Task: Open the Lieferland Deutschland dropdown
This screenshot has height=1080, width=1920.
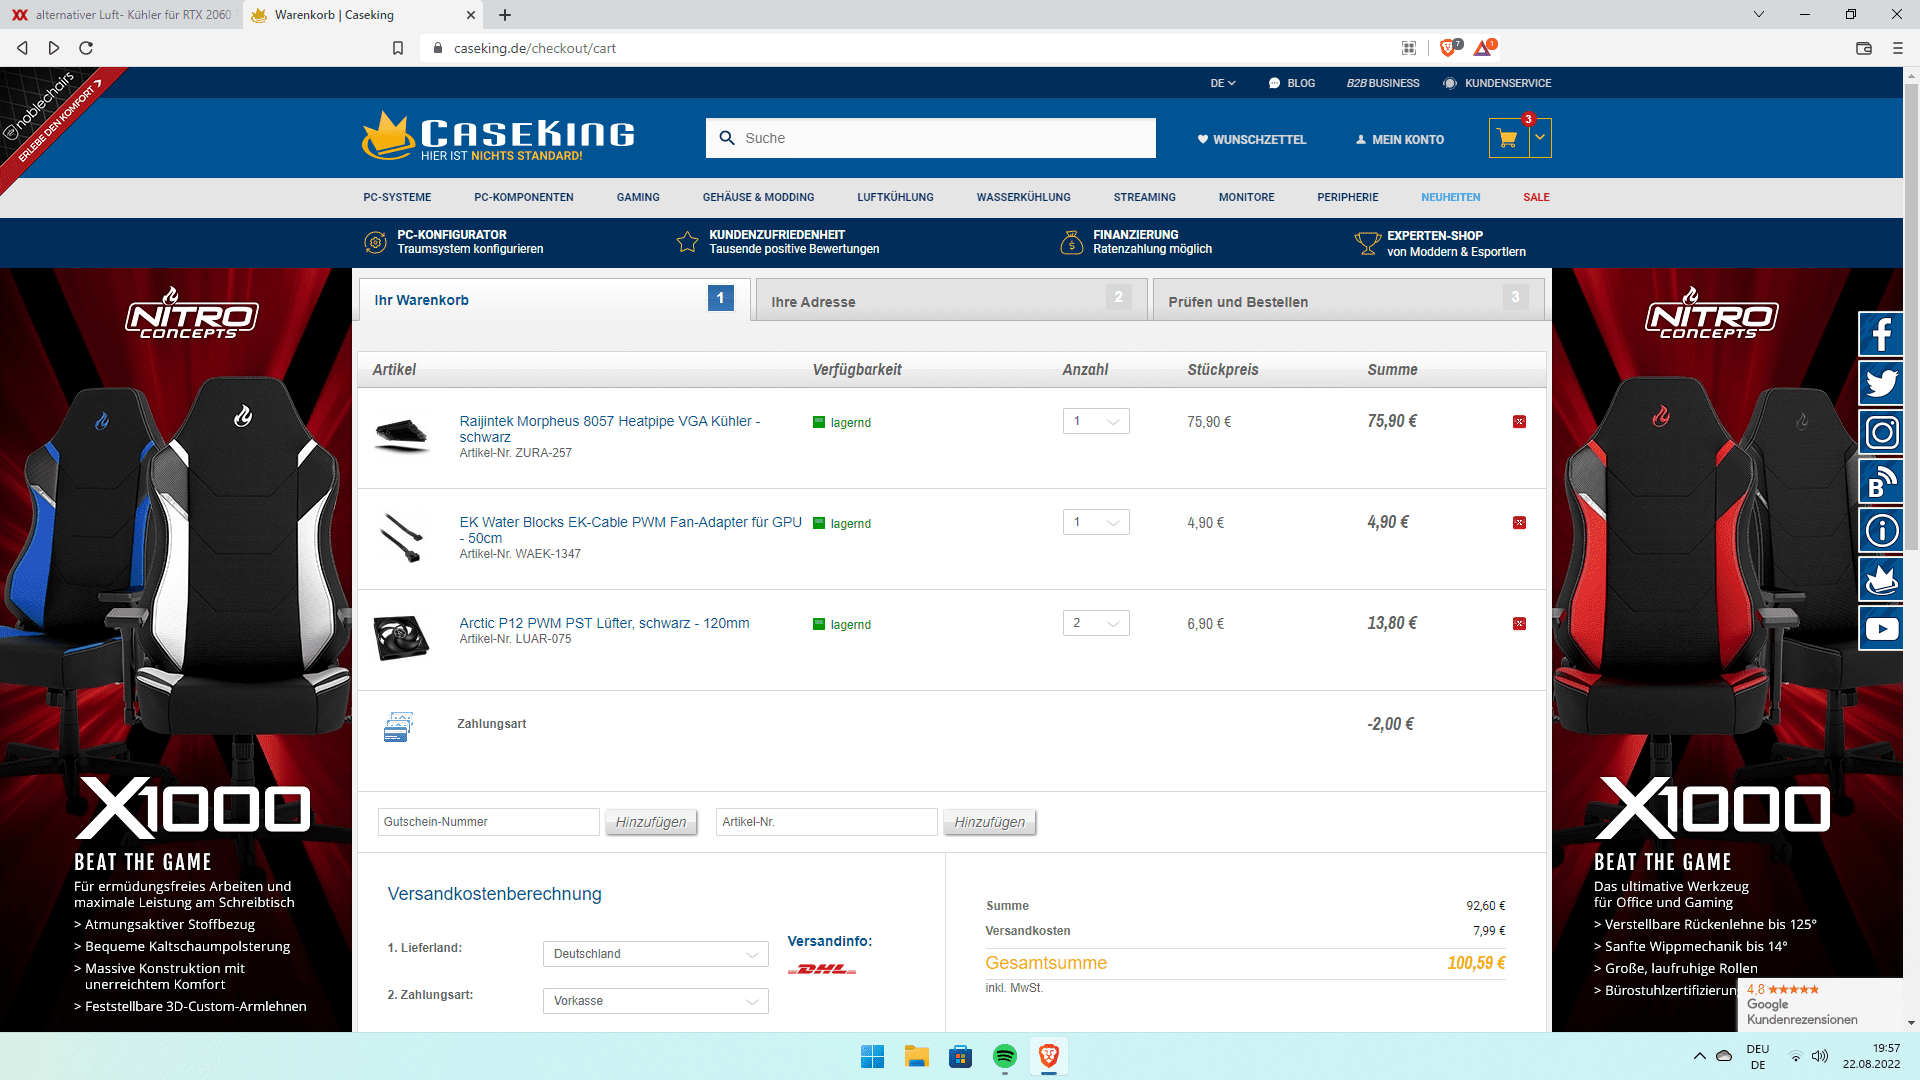Action: pos(656,954)
